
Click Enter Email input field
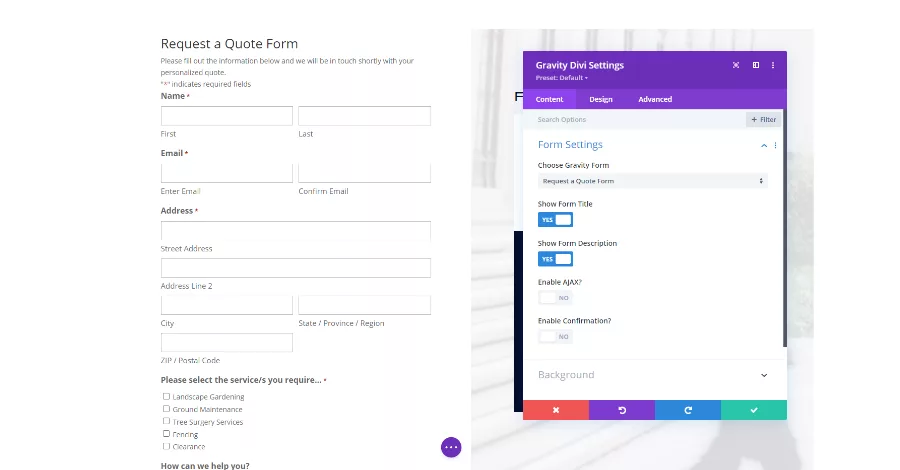pos(227,173)
